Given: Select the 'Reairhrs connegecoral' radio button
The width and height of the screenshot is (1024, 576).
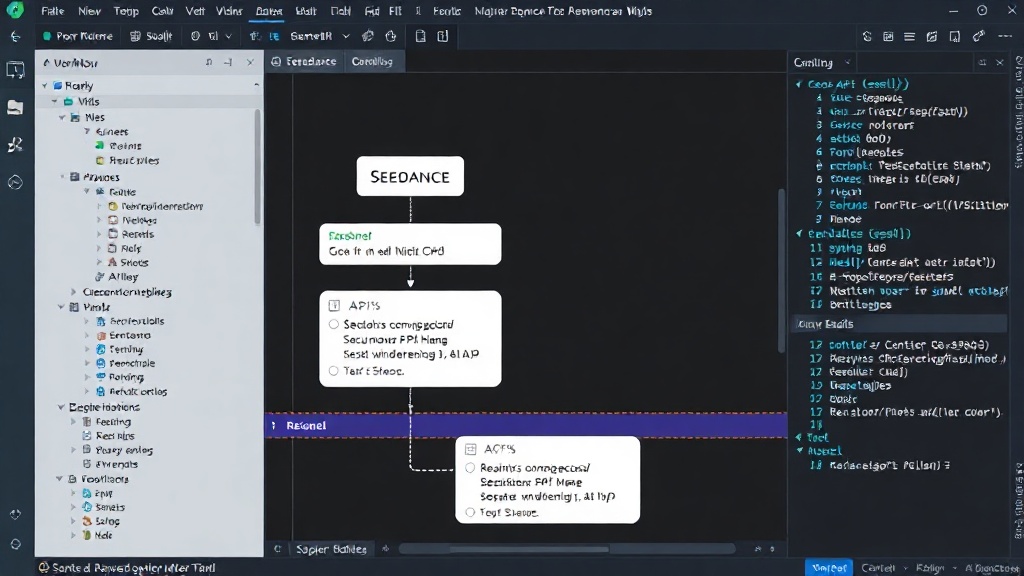Looking at the screenshot, I should [x=470, y=468].
